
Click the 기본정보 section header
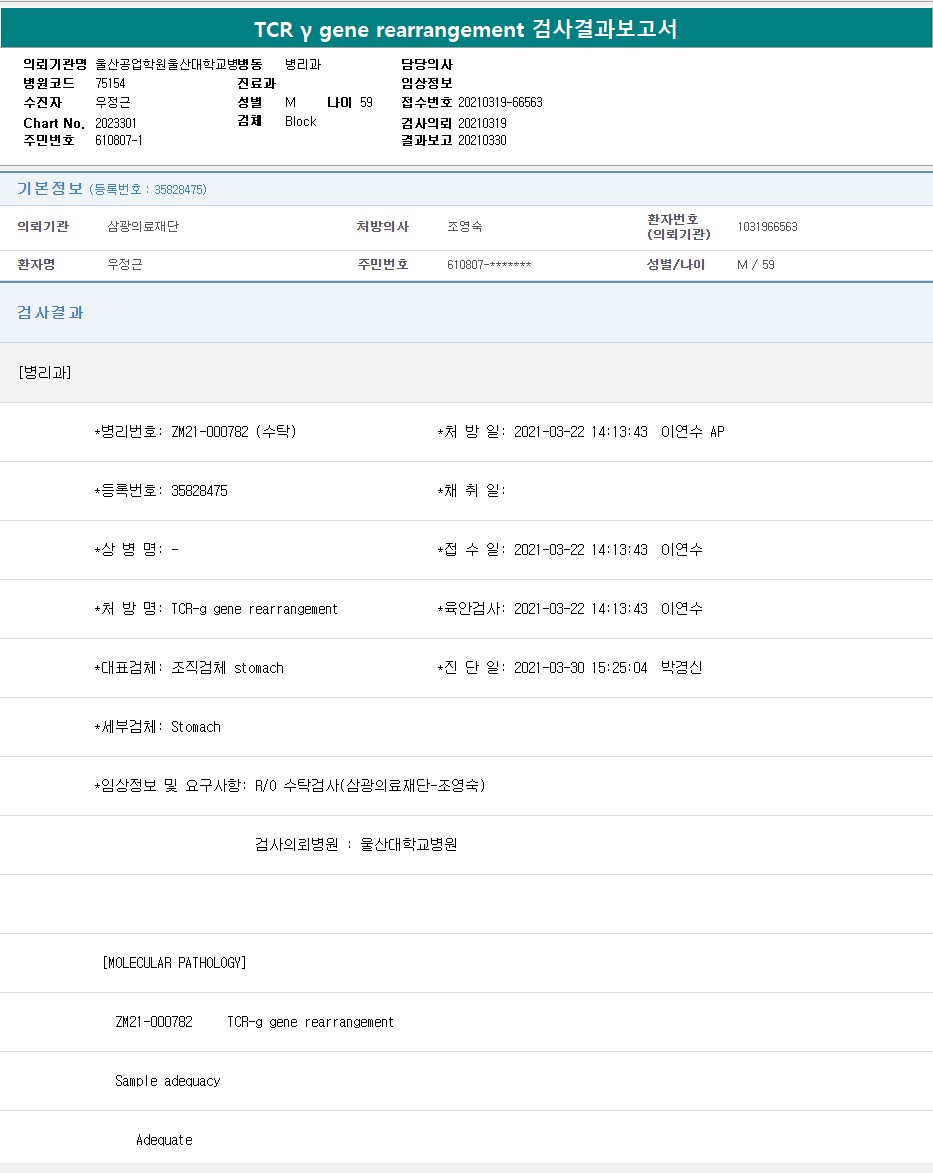[x=50, y=188]
